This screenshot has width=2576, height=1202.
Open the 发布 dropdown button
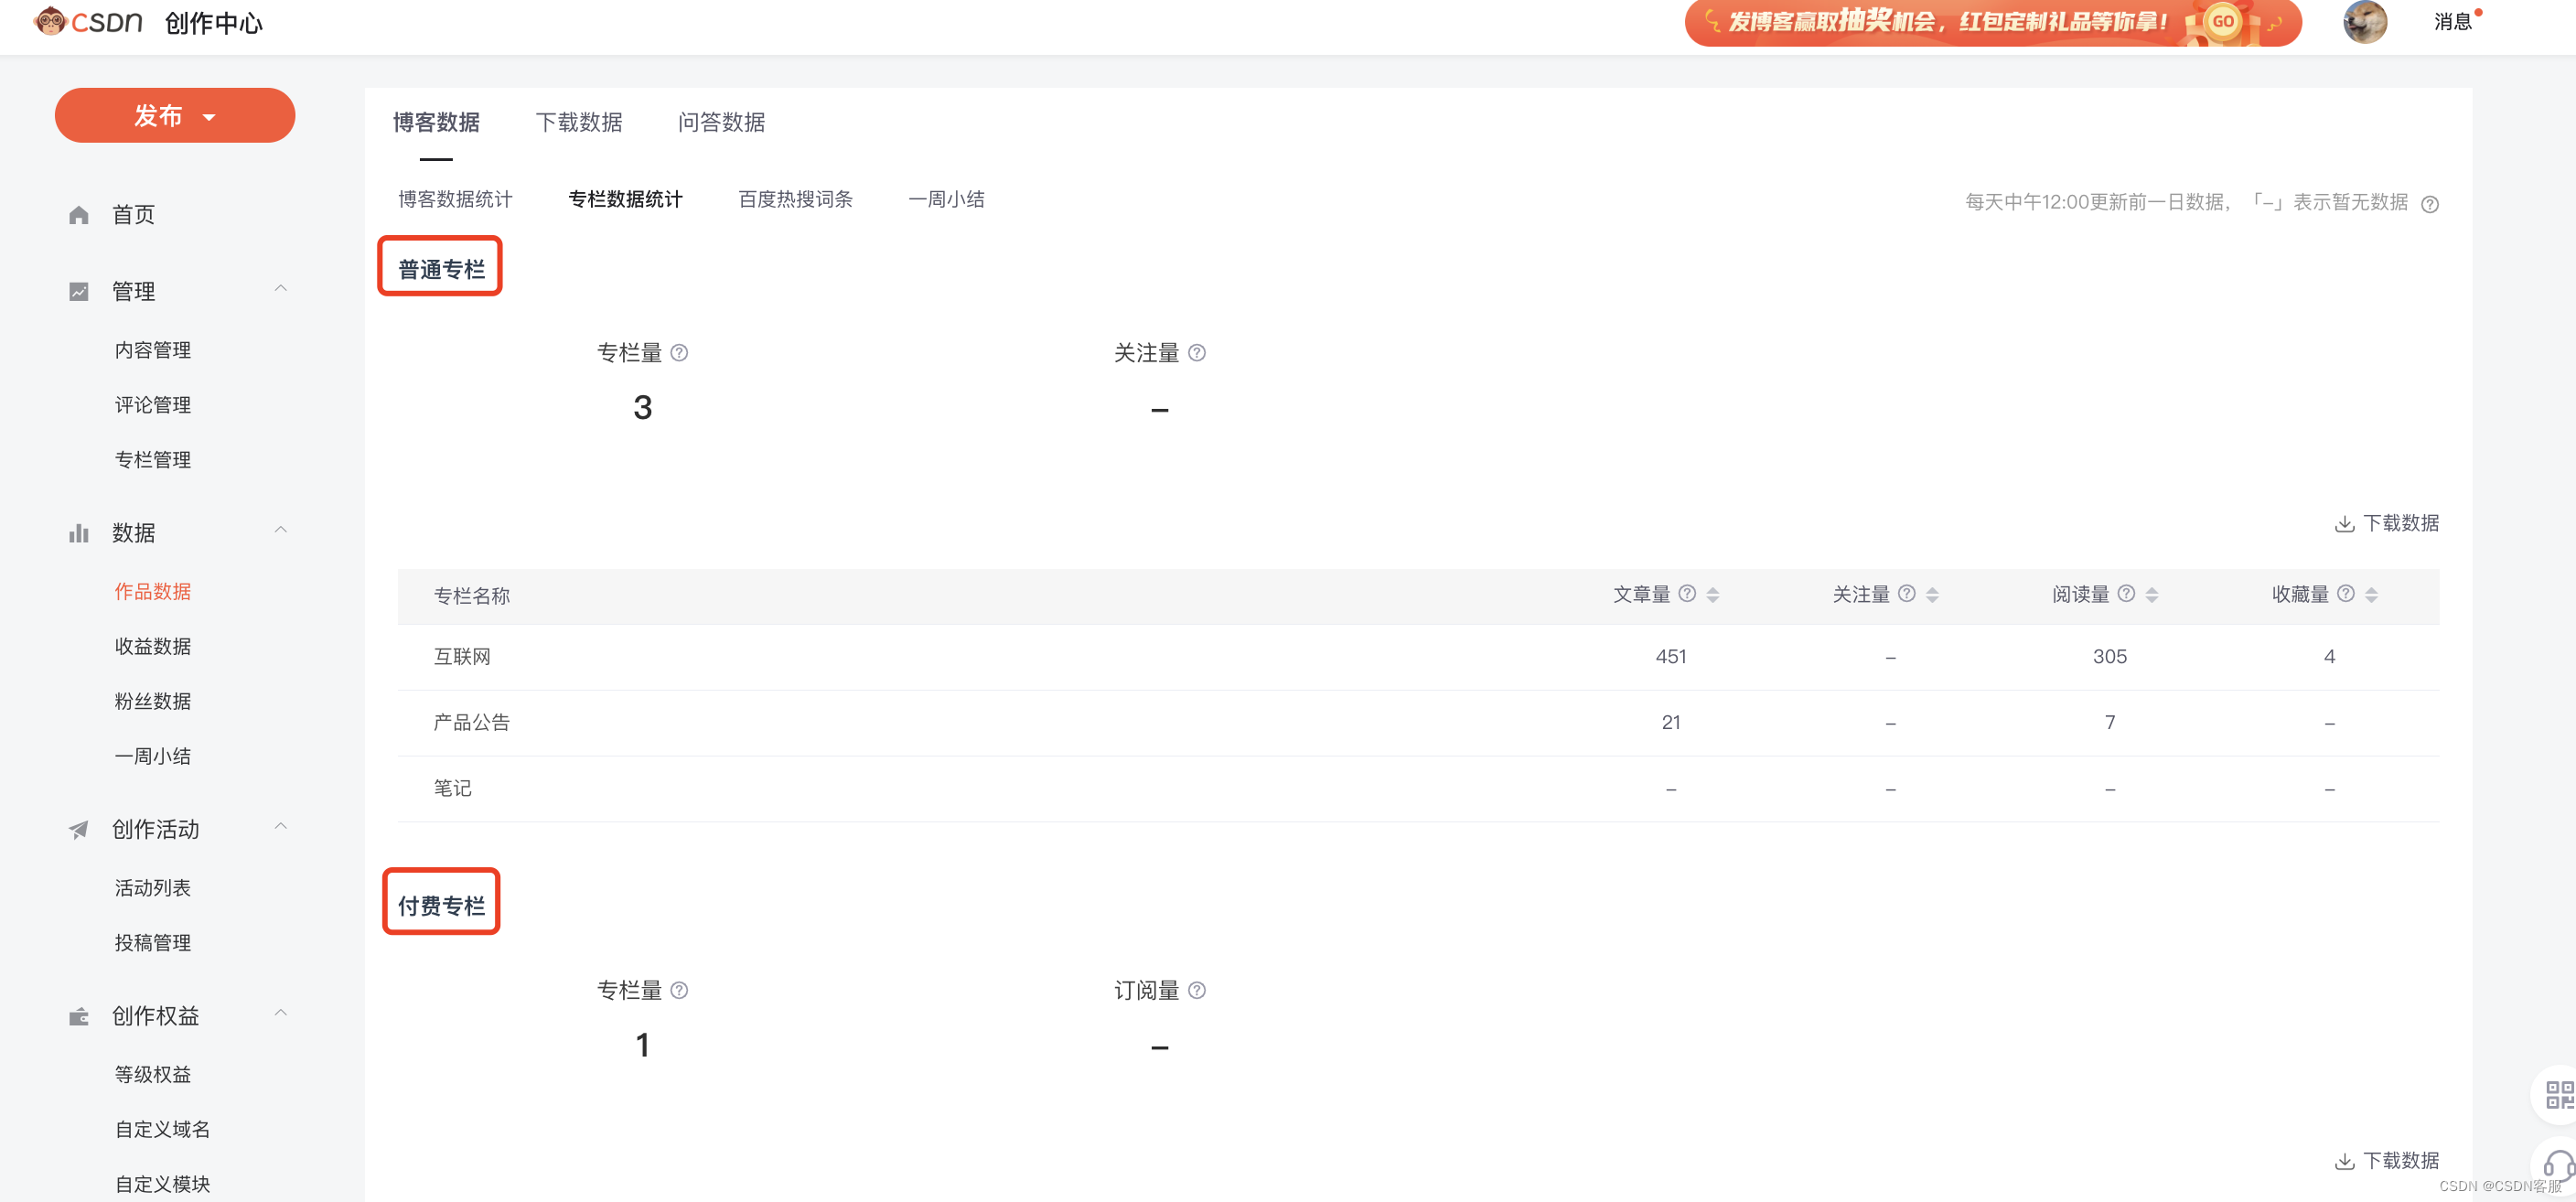pos(175,116)
